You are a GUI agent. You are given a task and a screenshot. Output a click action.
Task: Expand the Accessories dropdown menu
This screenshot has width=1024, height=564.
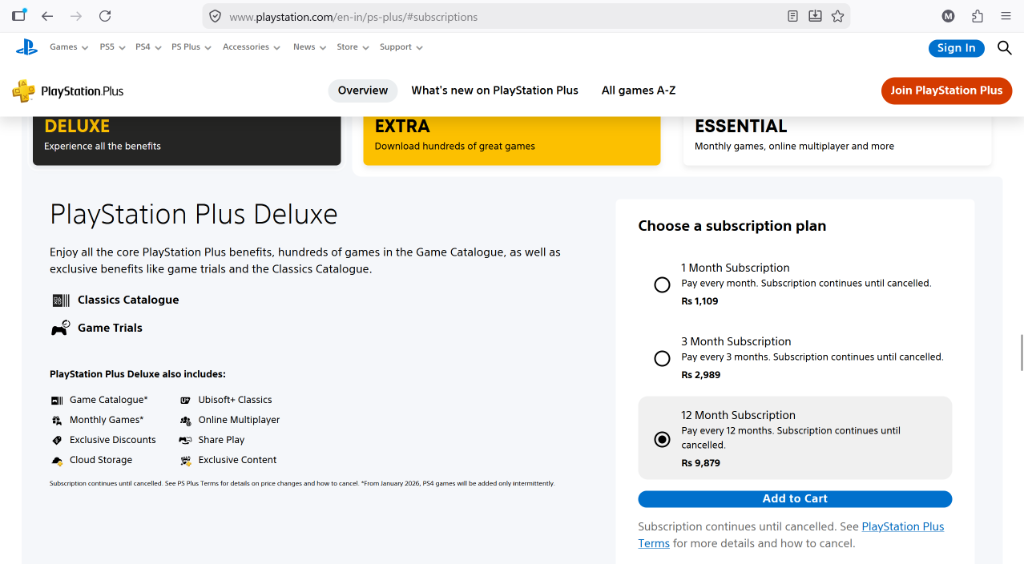(251, 47)
